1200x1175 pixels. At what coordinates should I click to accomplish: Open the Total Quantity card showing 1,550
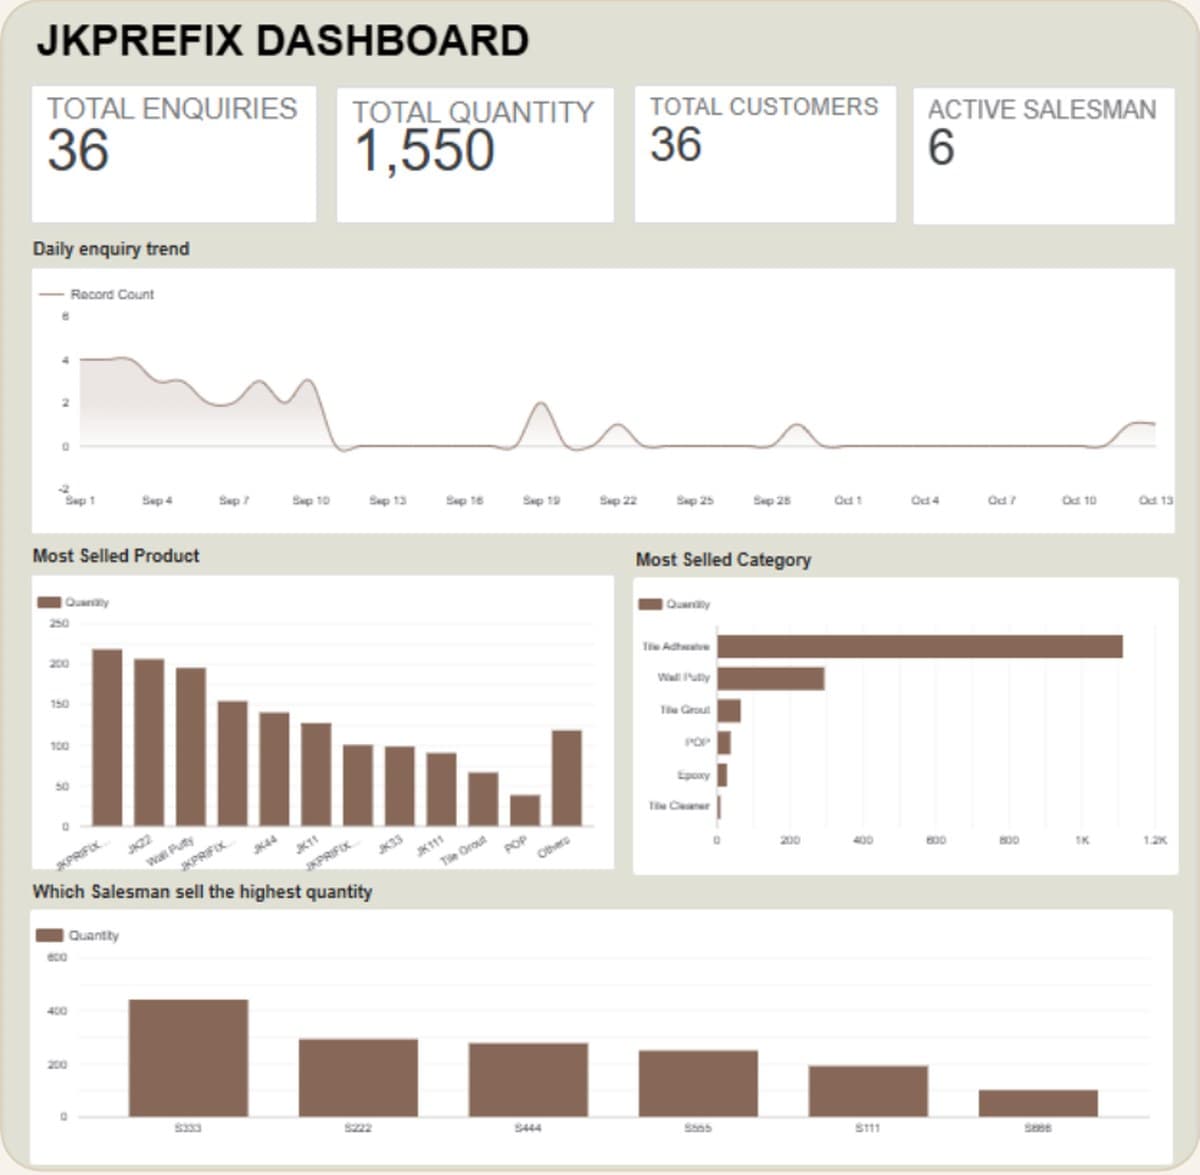[x=475, y=155]
